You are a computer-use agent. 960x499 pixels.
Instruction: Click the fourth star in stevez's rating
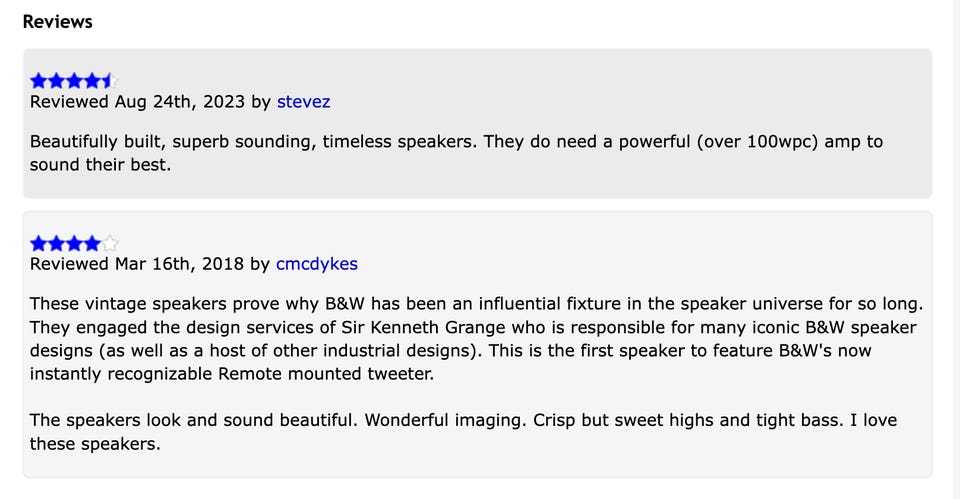(93, 81)
